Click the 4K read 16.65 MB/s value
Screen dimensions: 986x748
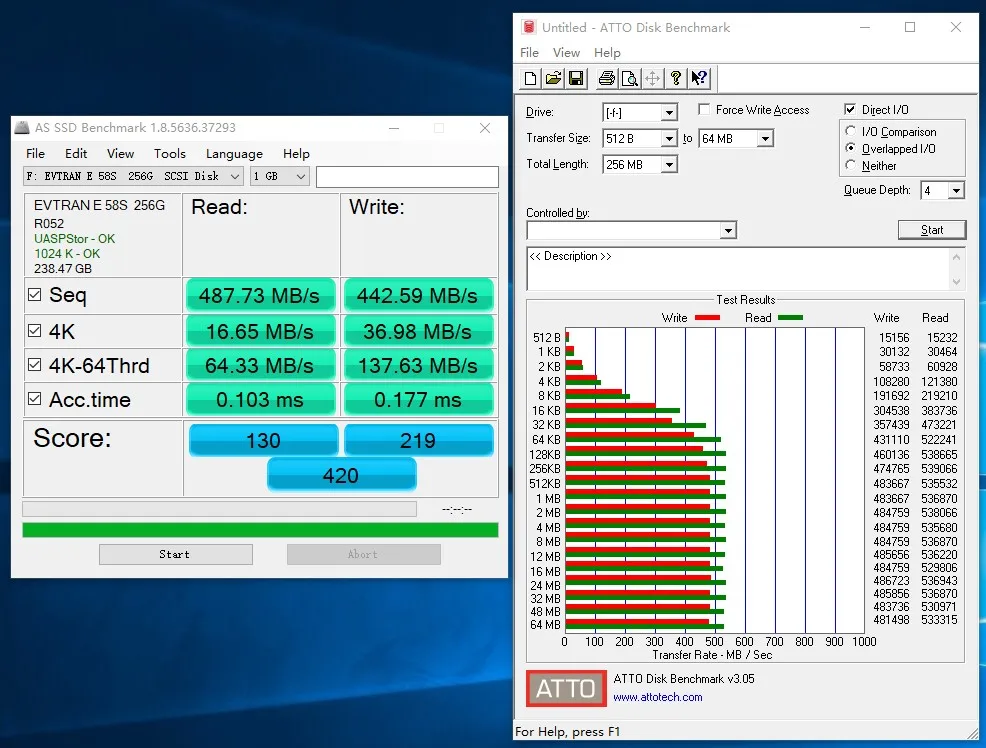pos(260,331)
